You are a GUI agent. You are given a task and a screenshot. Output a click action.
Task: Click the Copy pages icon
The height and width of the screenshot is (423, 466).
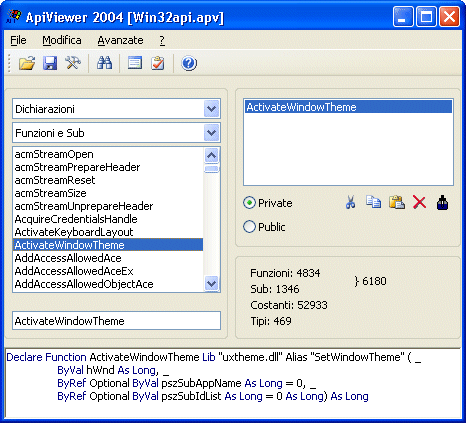(373, 202)
